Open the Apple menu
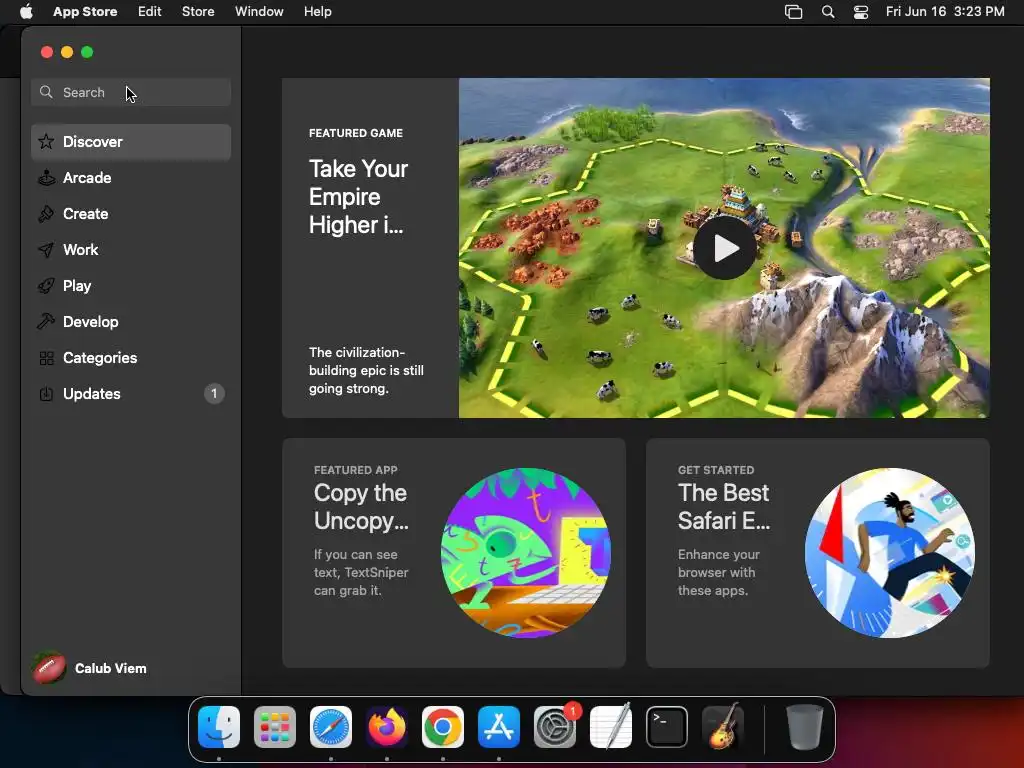The width and height of the screenshot is (1024, 768). [26, 12]
